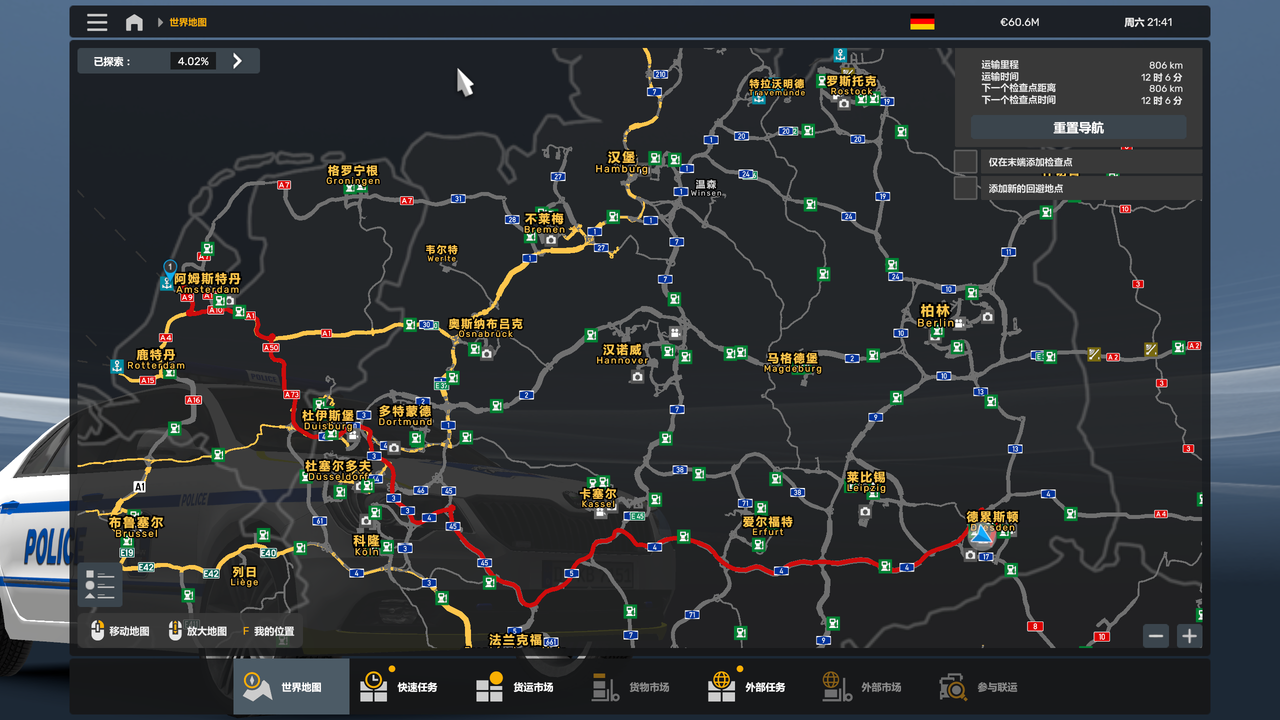Click the mouse icon for 移动地图
The image size is (1280, 720).
97,631
